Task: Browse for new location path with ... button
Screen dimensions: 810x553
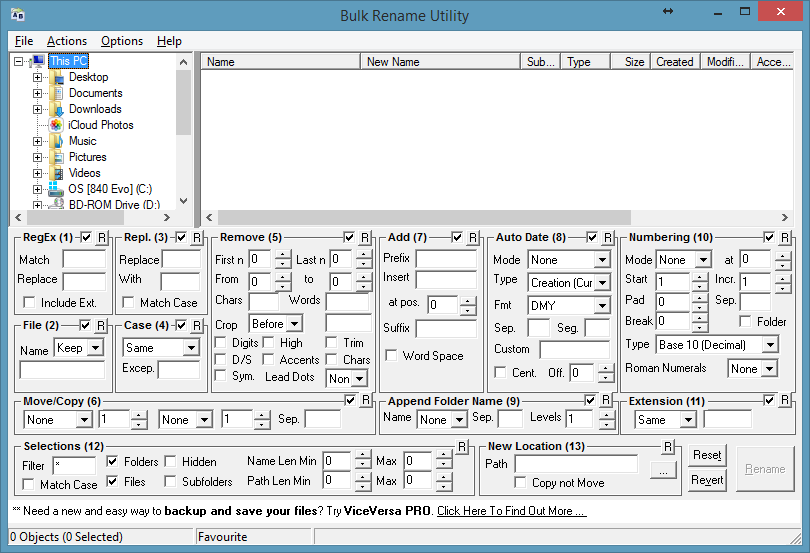Action: 664,471
